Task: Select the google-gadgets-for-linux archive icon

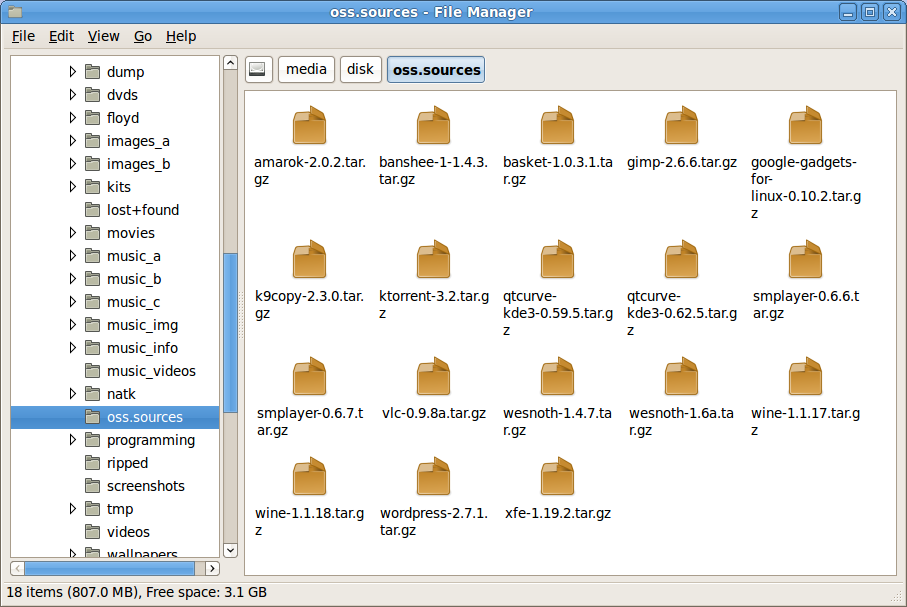Action: pos(805,125)
